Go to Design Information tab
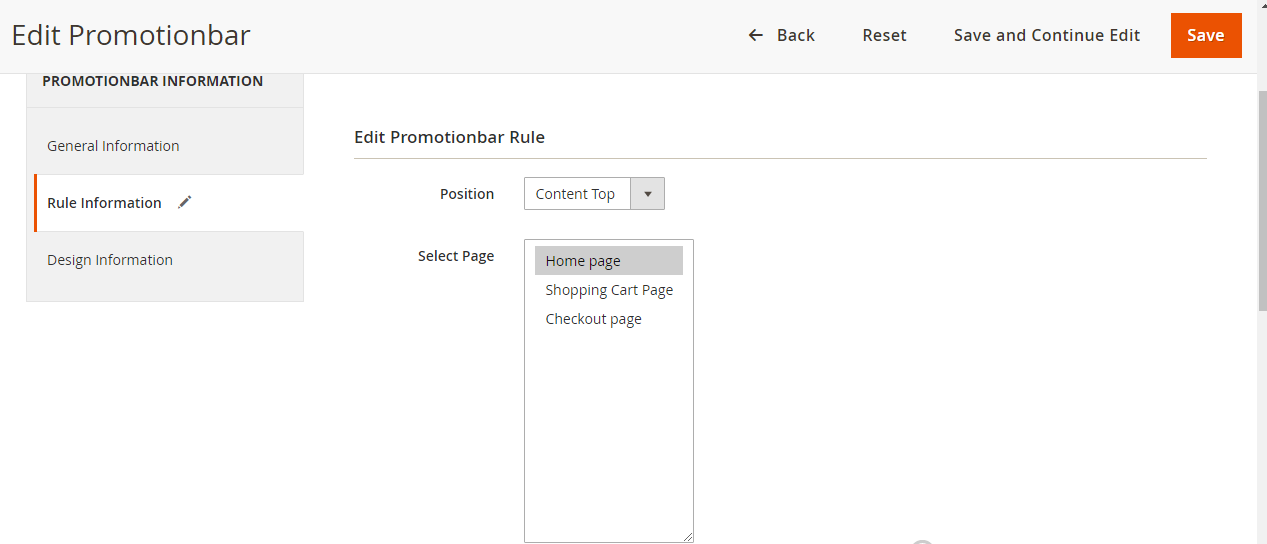This screenshot has height=544, width=1267. point(110,260)
